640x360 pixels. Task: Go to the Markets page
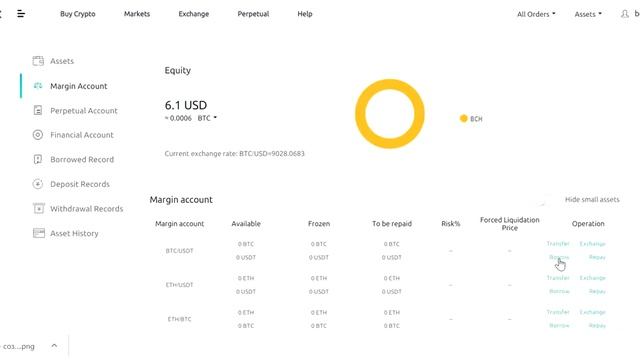pos(137,14)
